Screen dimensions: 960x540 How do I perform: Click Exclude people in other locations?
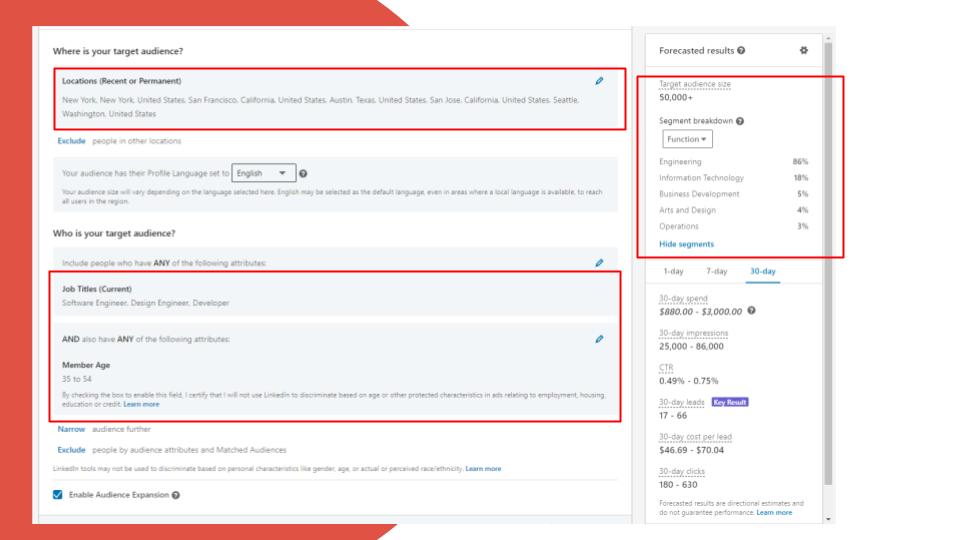click(x=71, y=141)
